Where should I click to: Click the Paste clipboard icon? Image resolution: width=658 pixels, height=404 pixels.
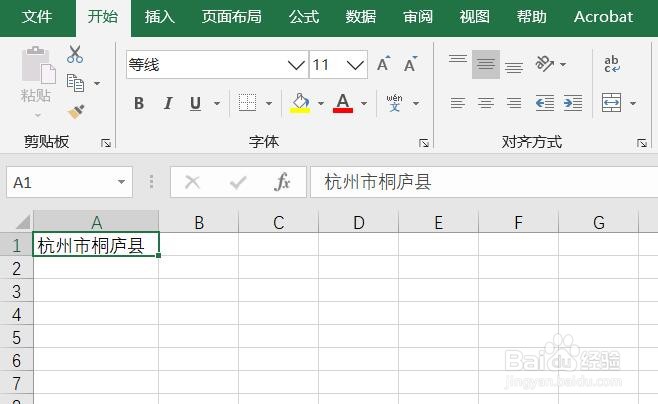[x=38, y=64]
